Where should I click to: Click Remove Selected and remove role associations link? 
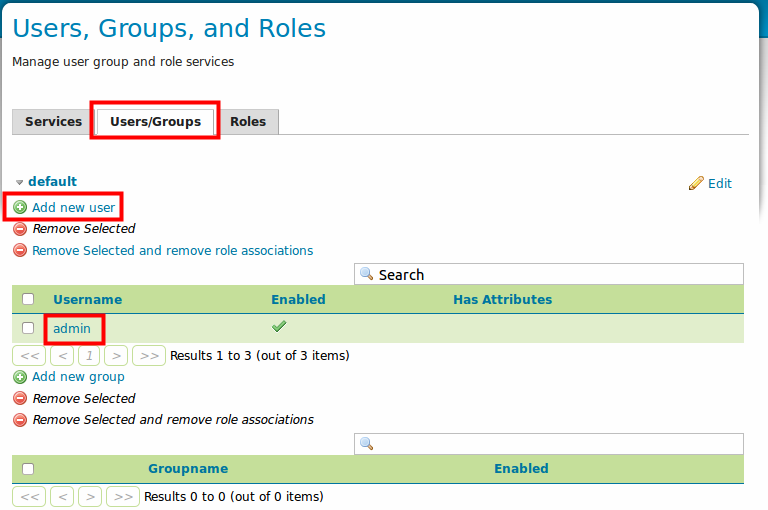click(x=172, y=250)
